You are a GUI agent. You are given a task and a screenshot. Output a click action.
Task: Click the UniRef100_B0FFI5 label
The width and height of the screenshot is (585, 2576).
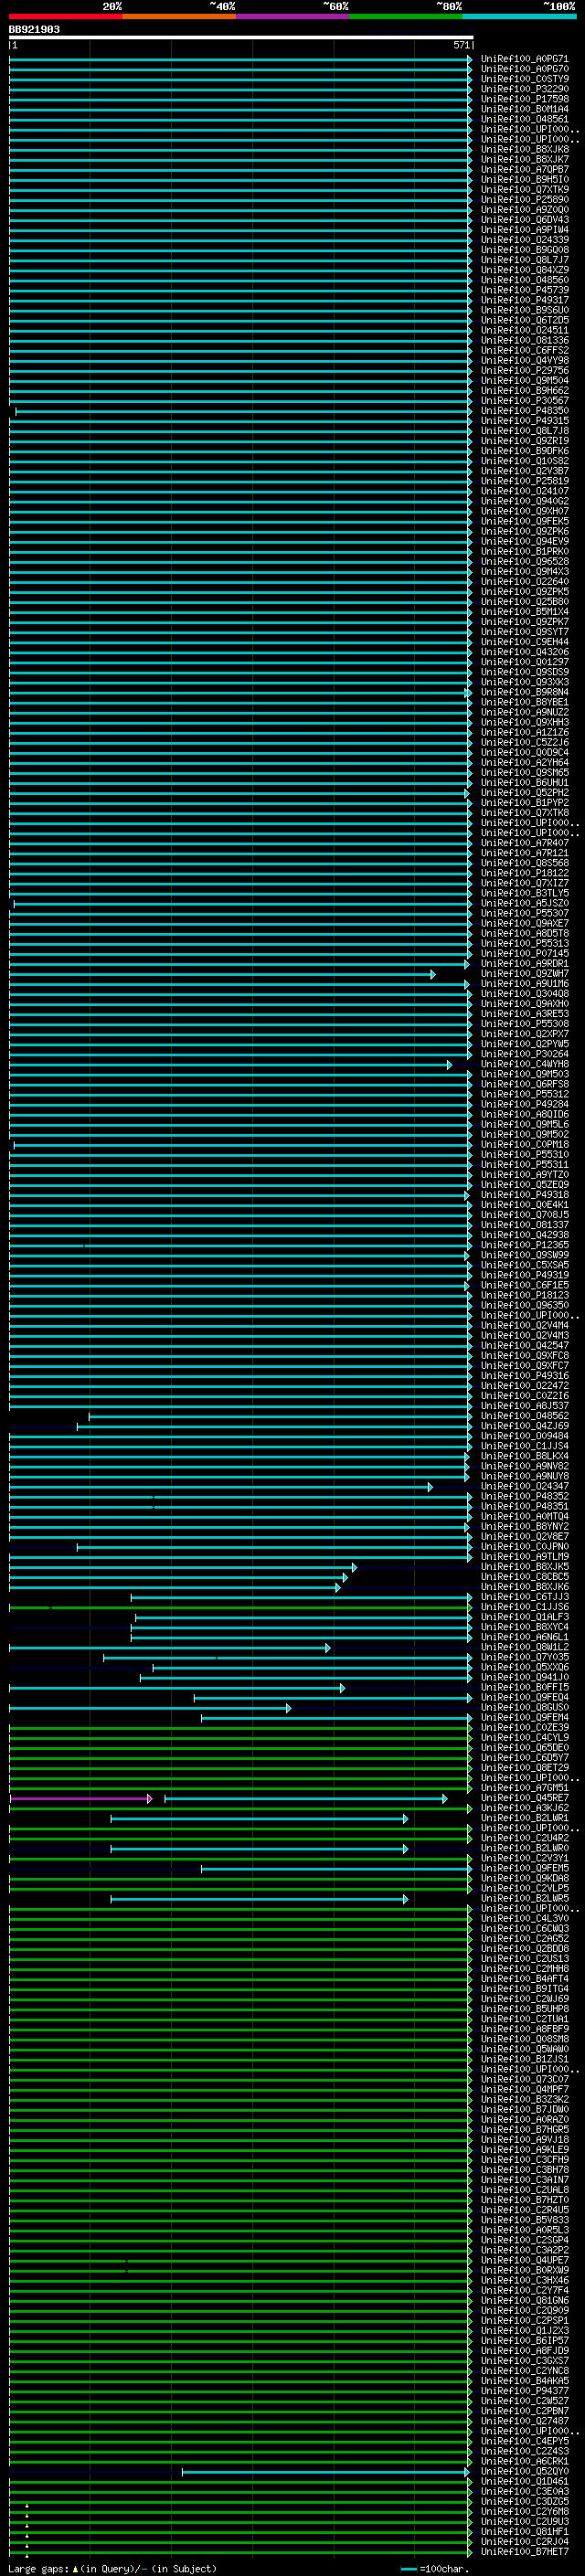coord(524,1687)
